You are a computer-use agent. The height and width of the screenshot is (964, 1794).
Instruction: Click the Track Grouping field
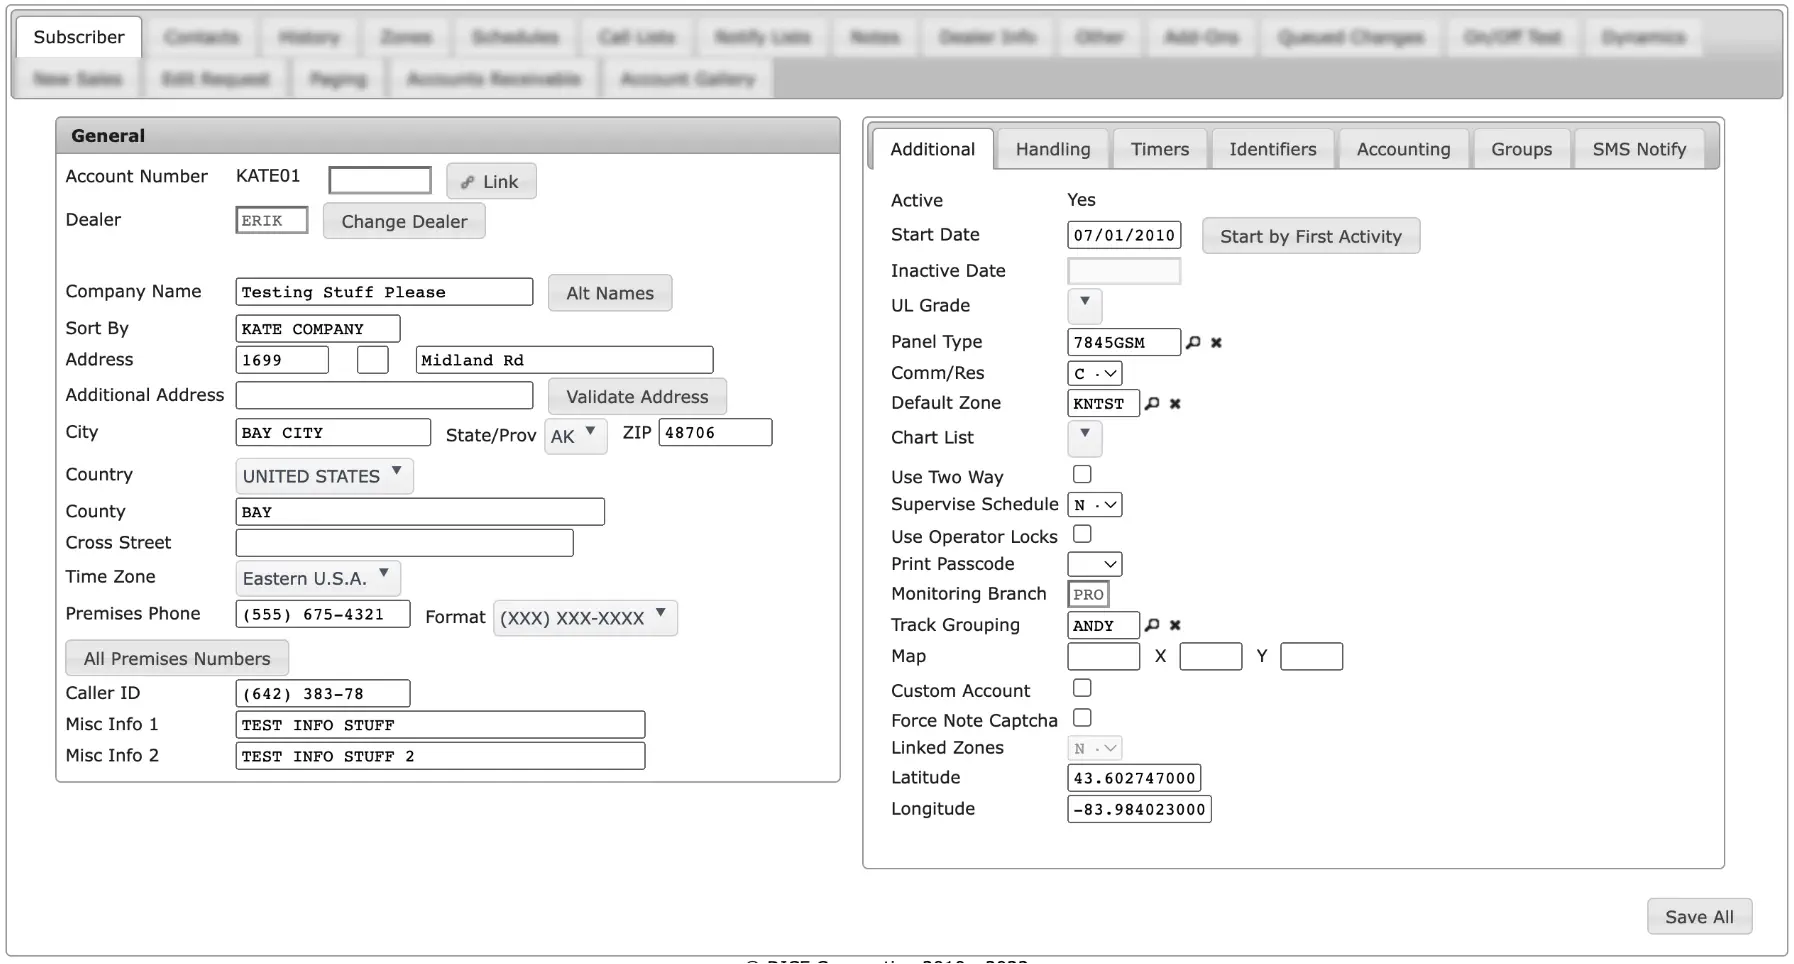tap(1103, 625)
